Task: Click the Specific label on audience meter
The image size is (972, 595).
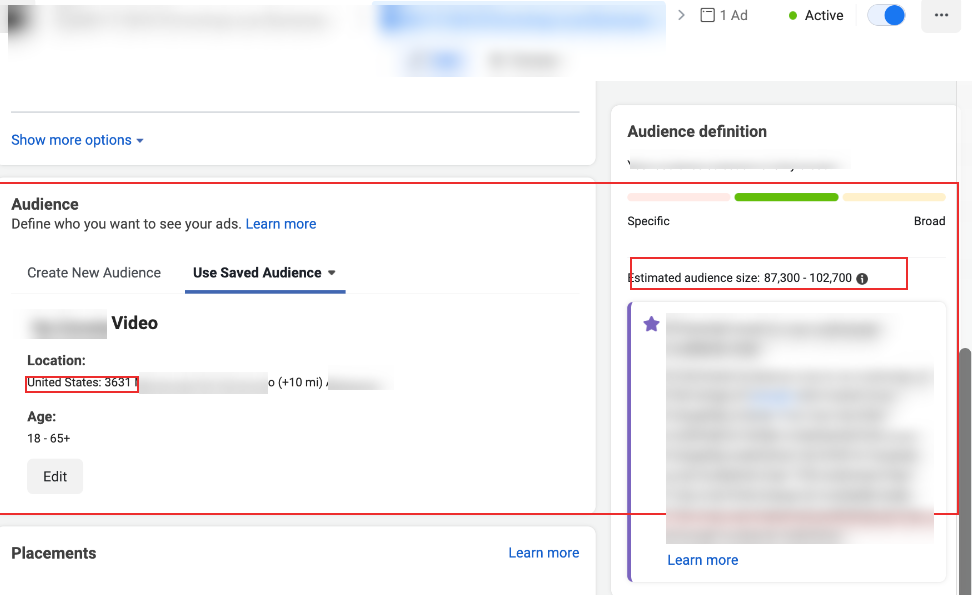Action: [x=648, y=221]
